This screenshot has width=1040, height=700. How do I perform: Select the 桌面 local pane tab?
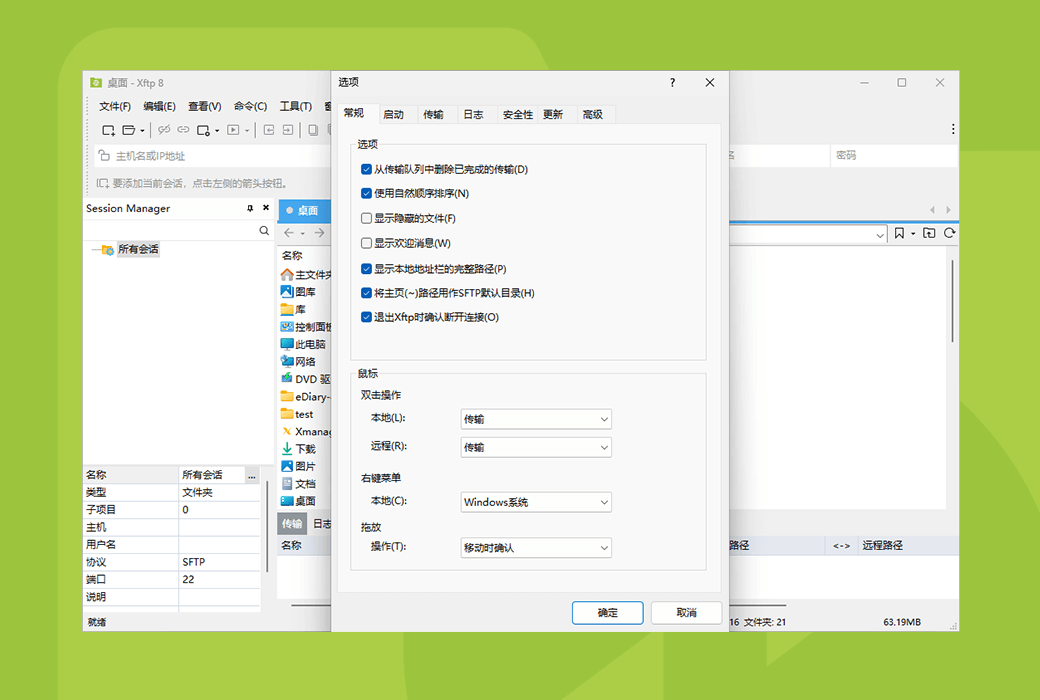pyautogui.click(x=304, y=210)
